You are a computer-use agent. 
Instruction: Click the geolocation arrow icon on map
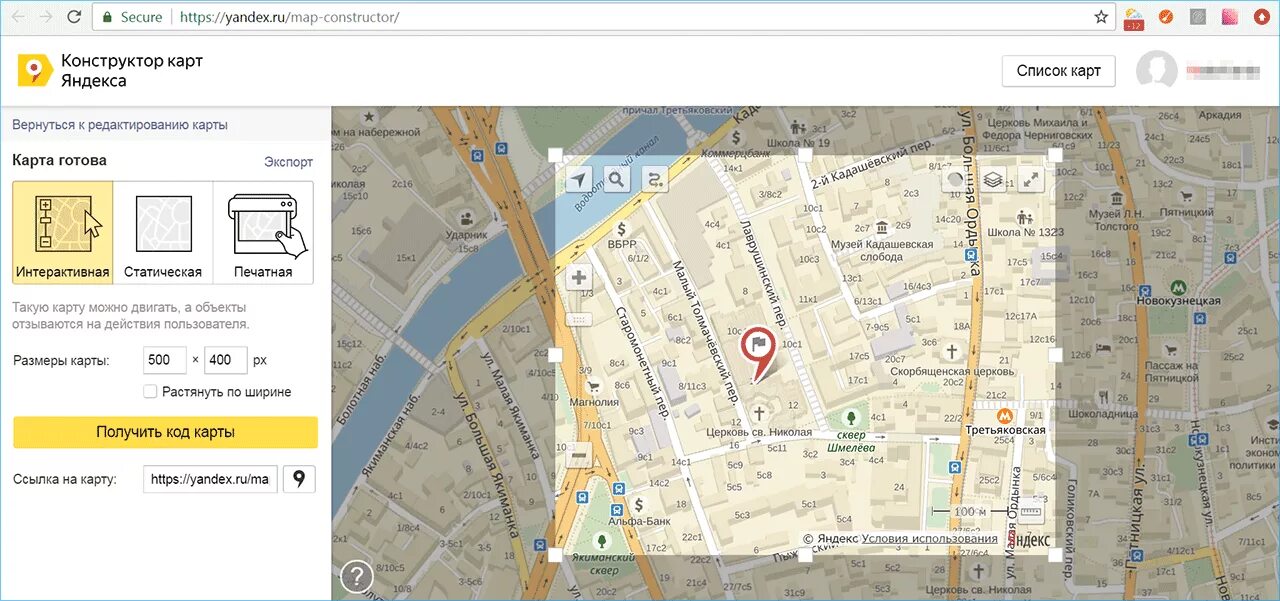pos(579,179)
